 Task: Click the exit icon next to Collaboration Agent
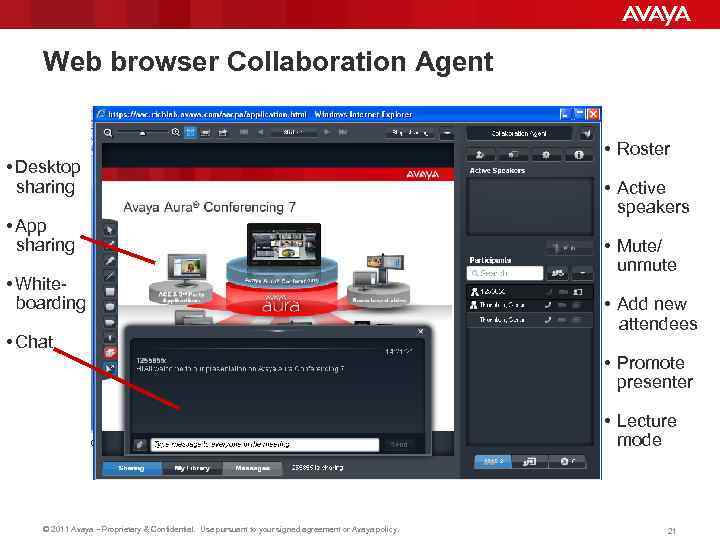click(585, 134)
